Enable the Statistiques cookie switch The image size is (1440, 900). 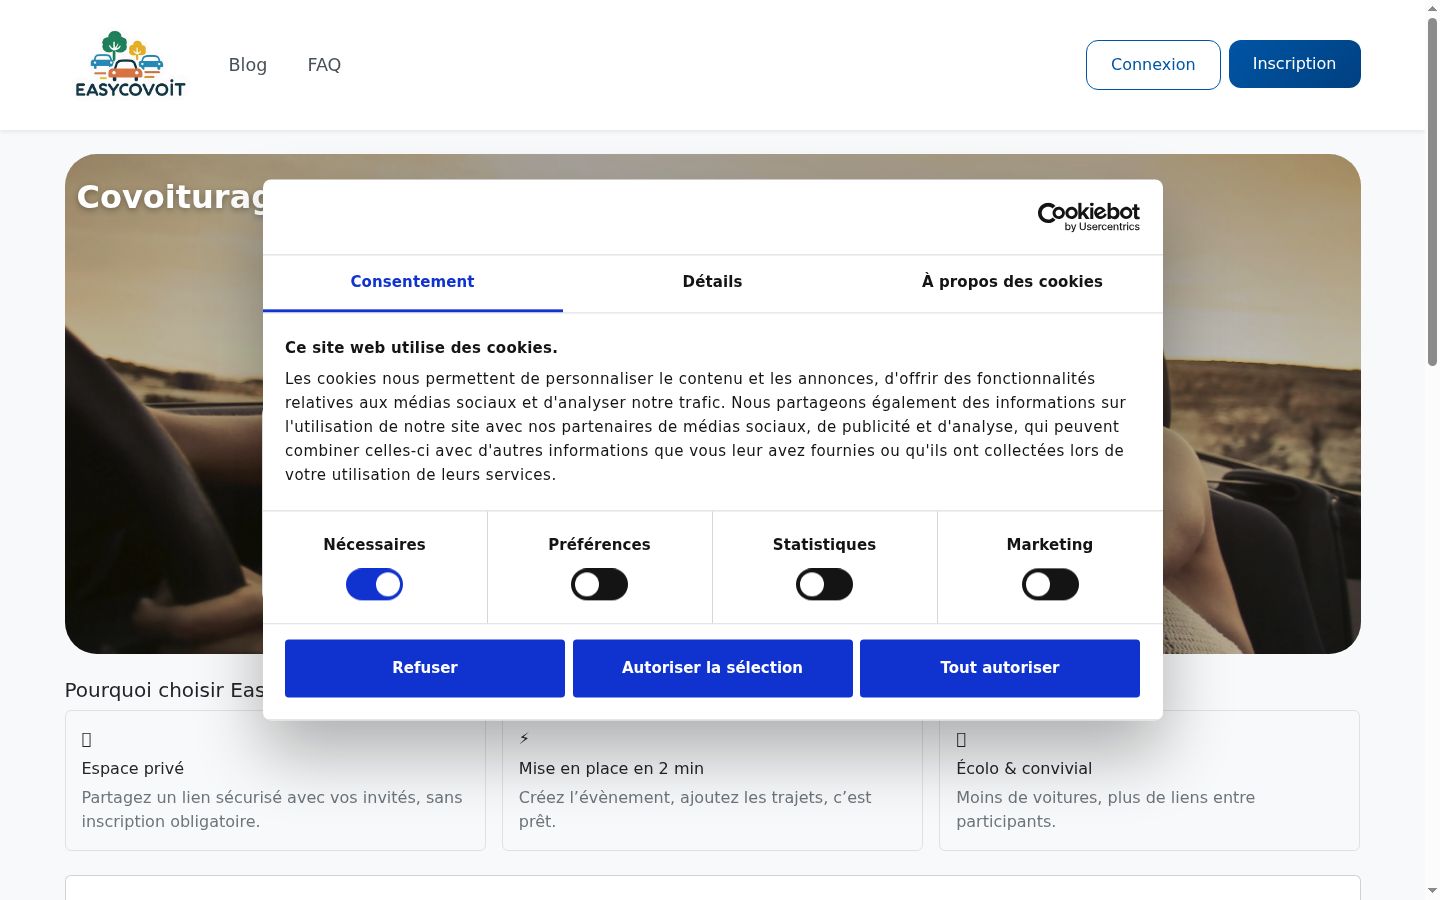824,585
